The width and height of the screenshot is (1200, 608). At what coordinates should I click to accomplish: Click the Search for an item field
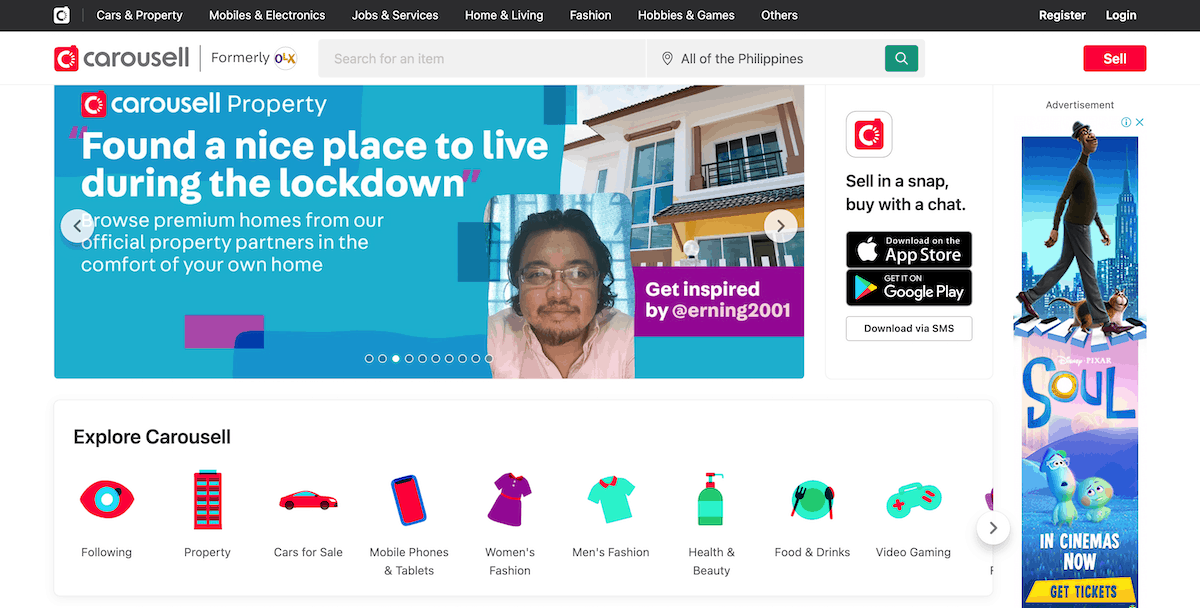(483, 59)
